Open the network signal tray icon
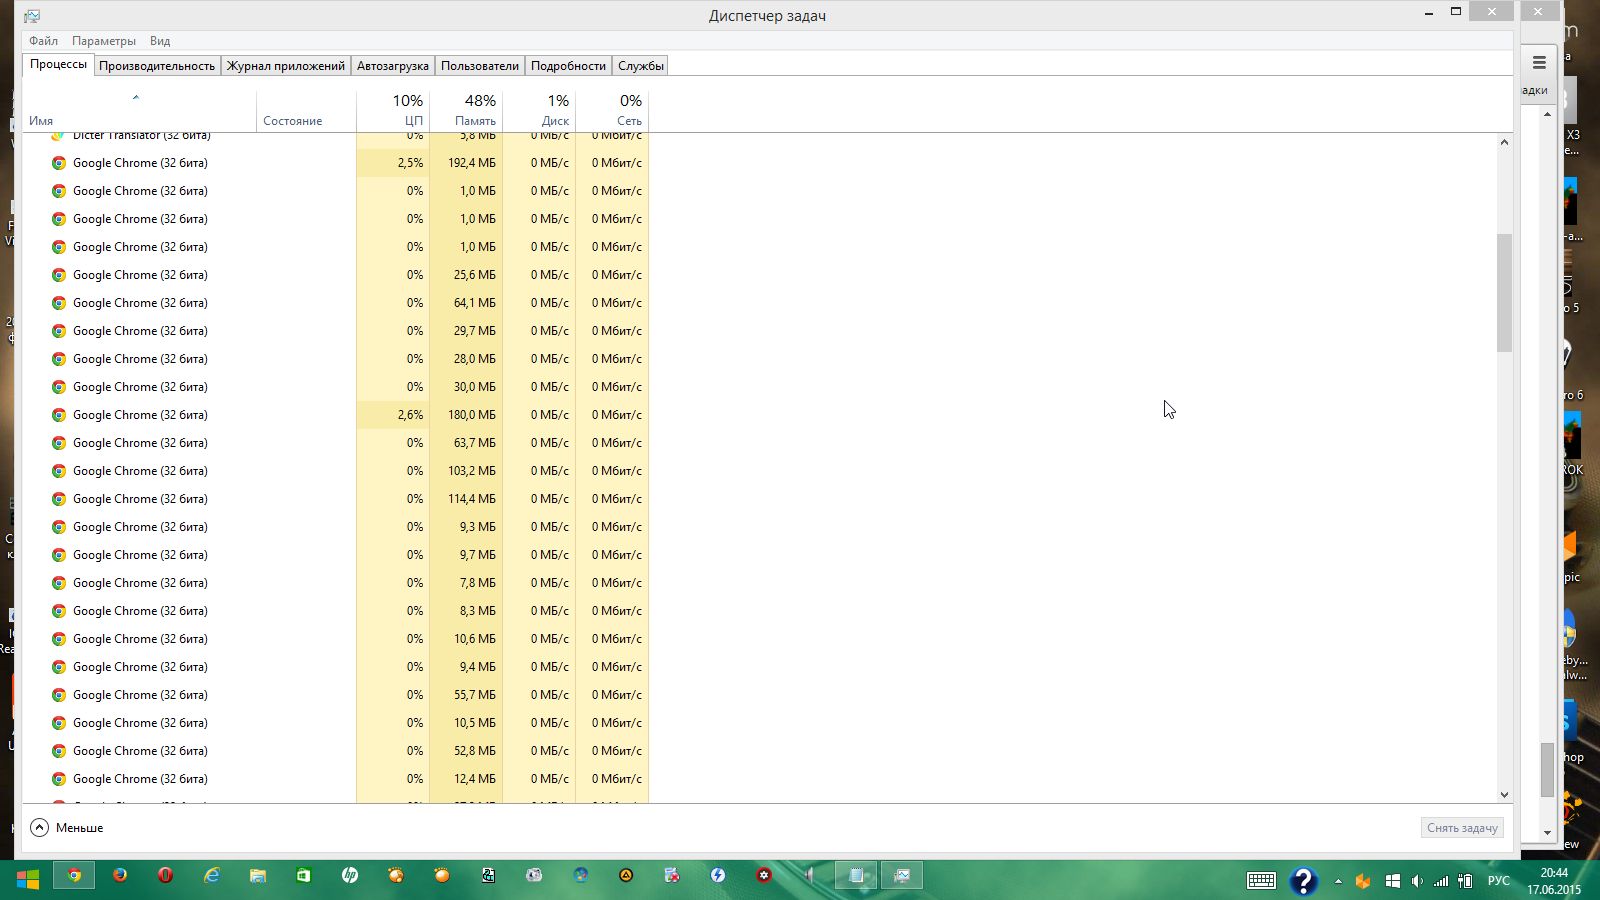The width and height of the screenshot is (1600, 900). click(1441, 881)
